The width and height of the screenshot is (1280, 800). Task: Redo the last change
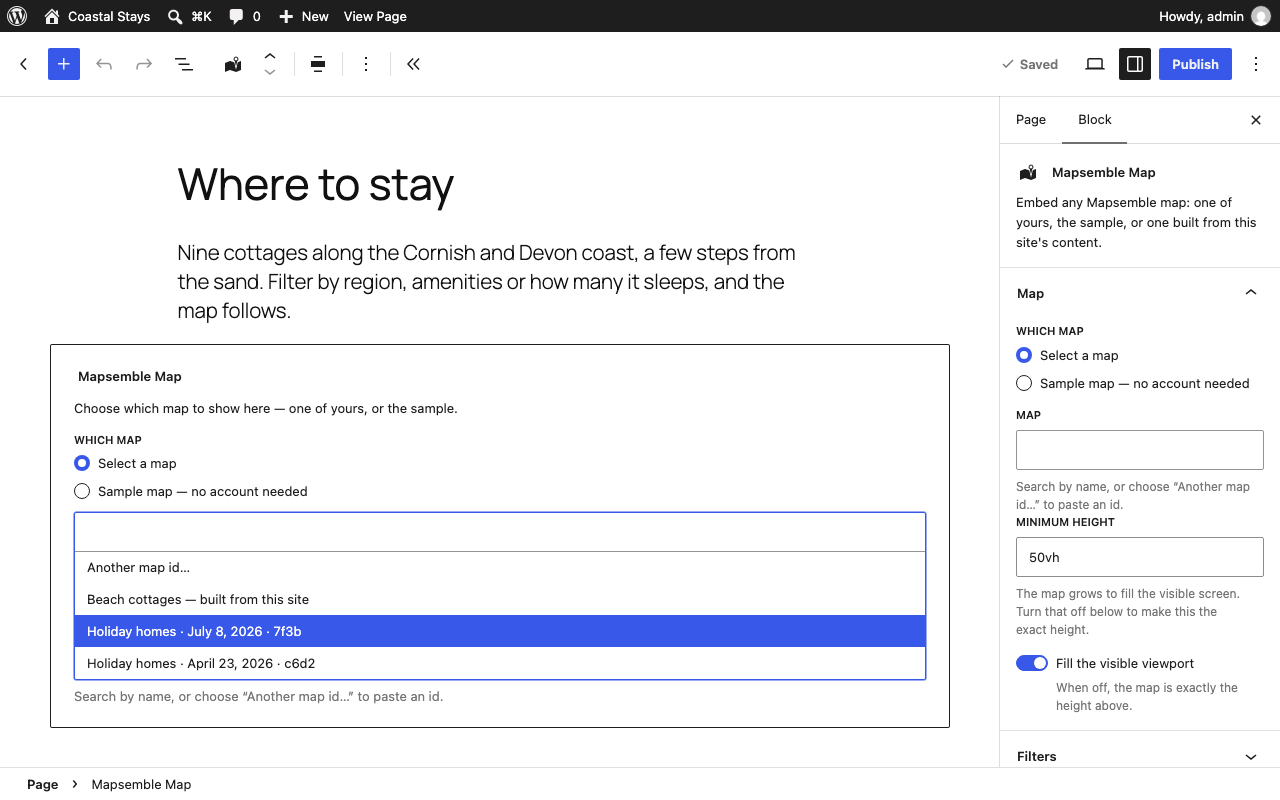click(x=144, y=64)
